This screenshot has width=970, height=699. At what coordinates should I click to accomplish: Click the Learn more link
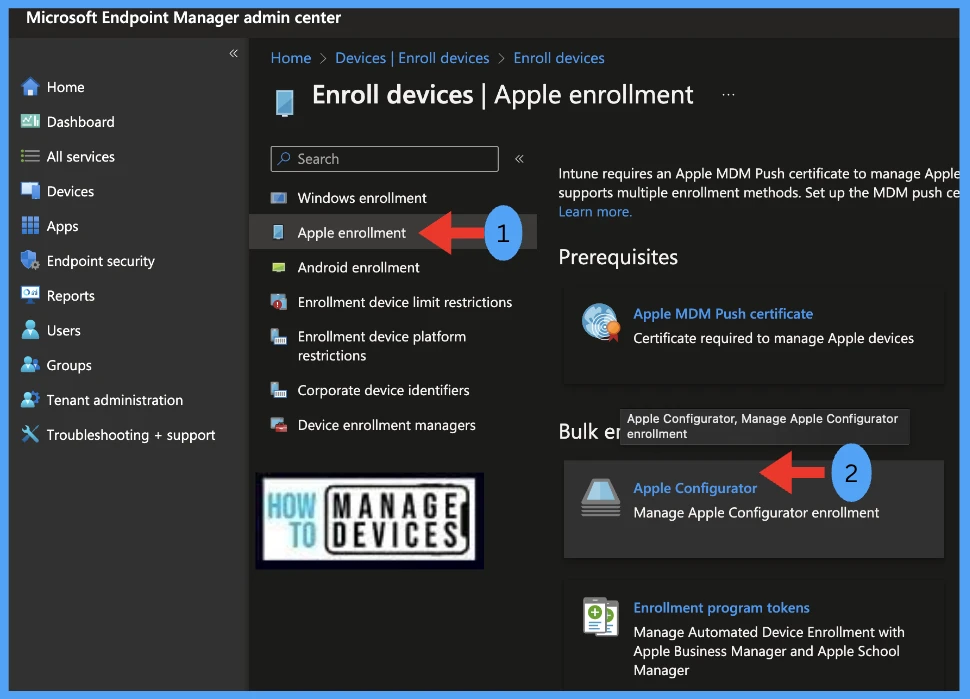[595, 212]
